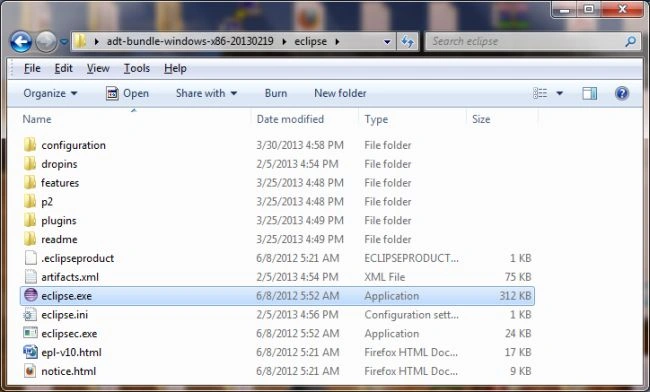Open the Organize dropdown

(x=50, y=93)
